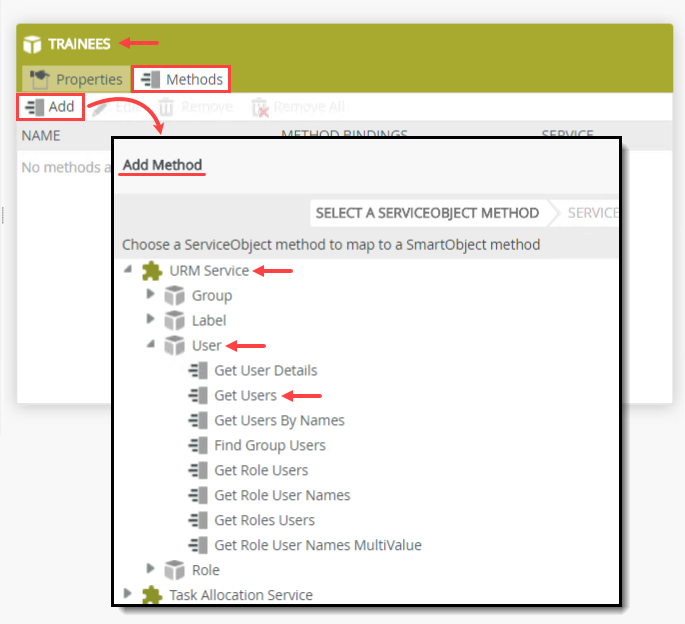Click the Remove All trash icon
The image size is (685, 624).
pos(260,107)
